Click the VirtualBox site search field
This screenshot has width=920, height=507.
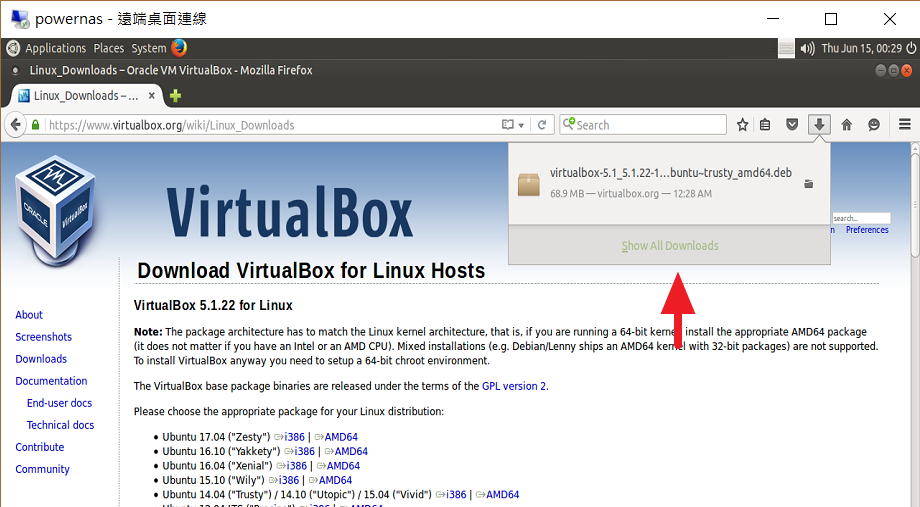(861, 218)
